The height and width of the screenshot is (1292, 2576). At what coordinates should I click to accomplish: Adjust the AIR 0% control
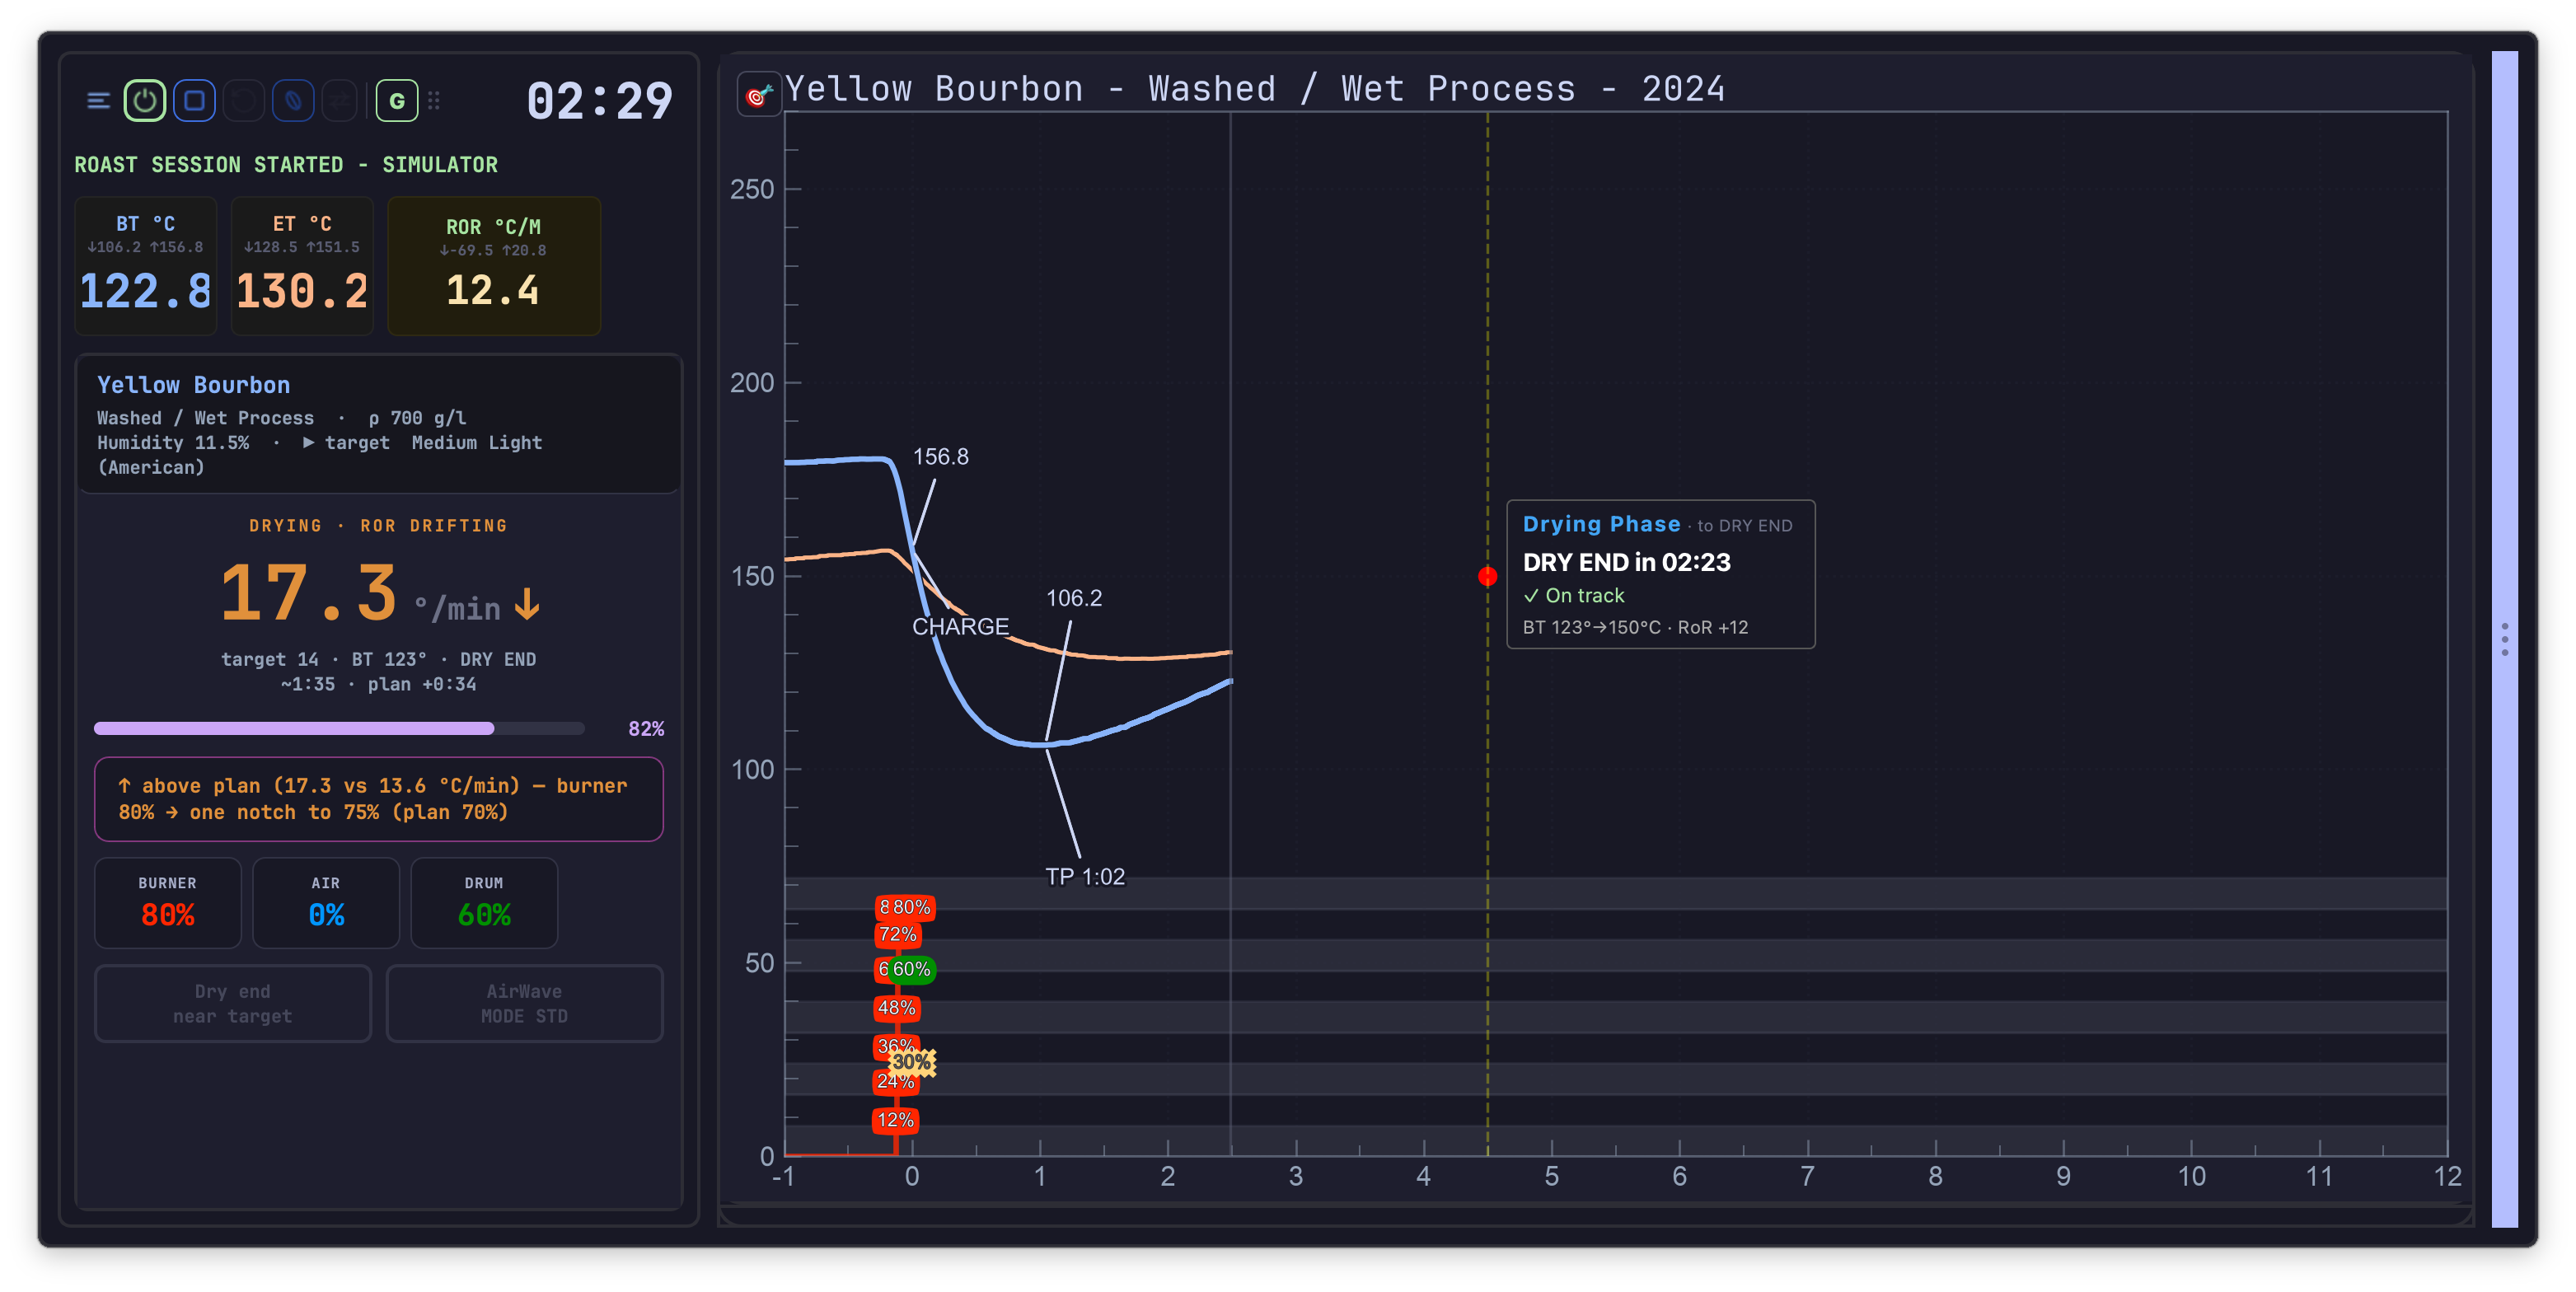[326, 903]
